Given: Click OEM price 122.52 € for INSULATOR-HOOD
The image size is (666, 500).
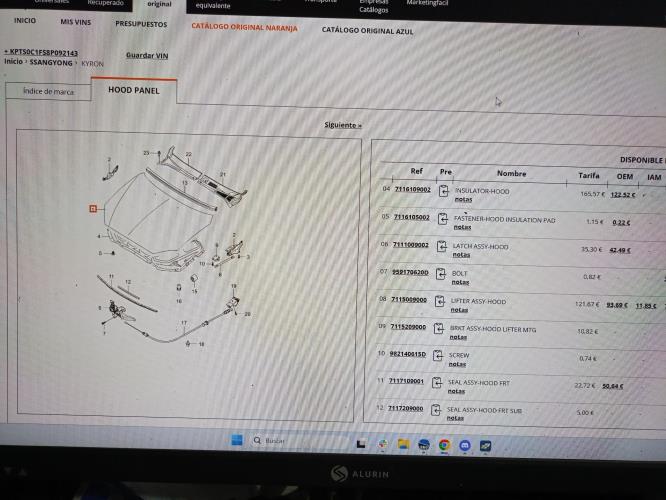Looking at the screenshot, I should (623, 195).
